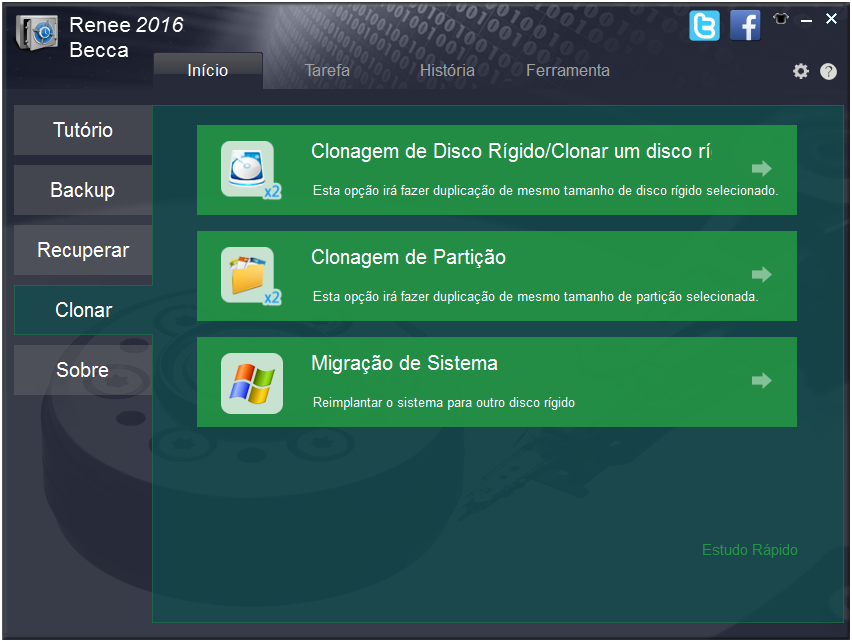Screen dimensions: 852x641
Task: Click the skin (t-shirt) icon
Action: pos(781,19)
